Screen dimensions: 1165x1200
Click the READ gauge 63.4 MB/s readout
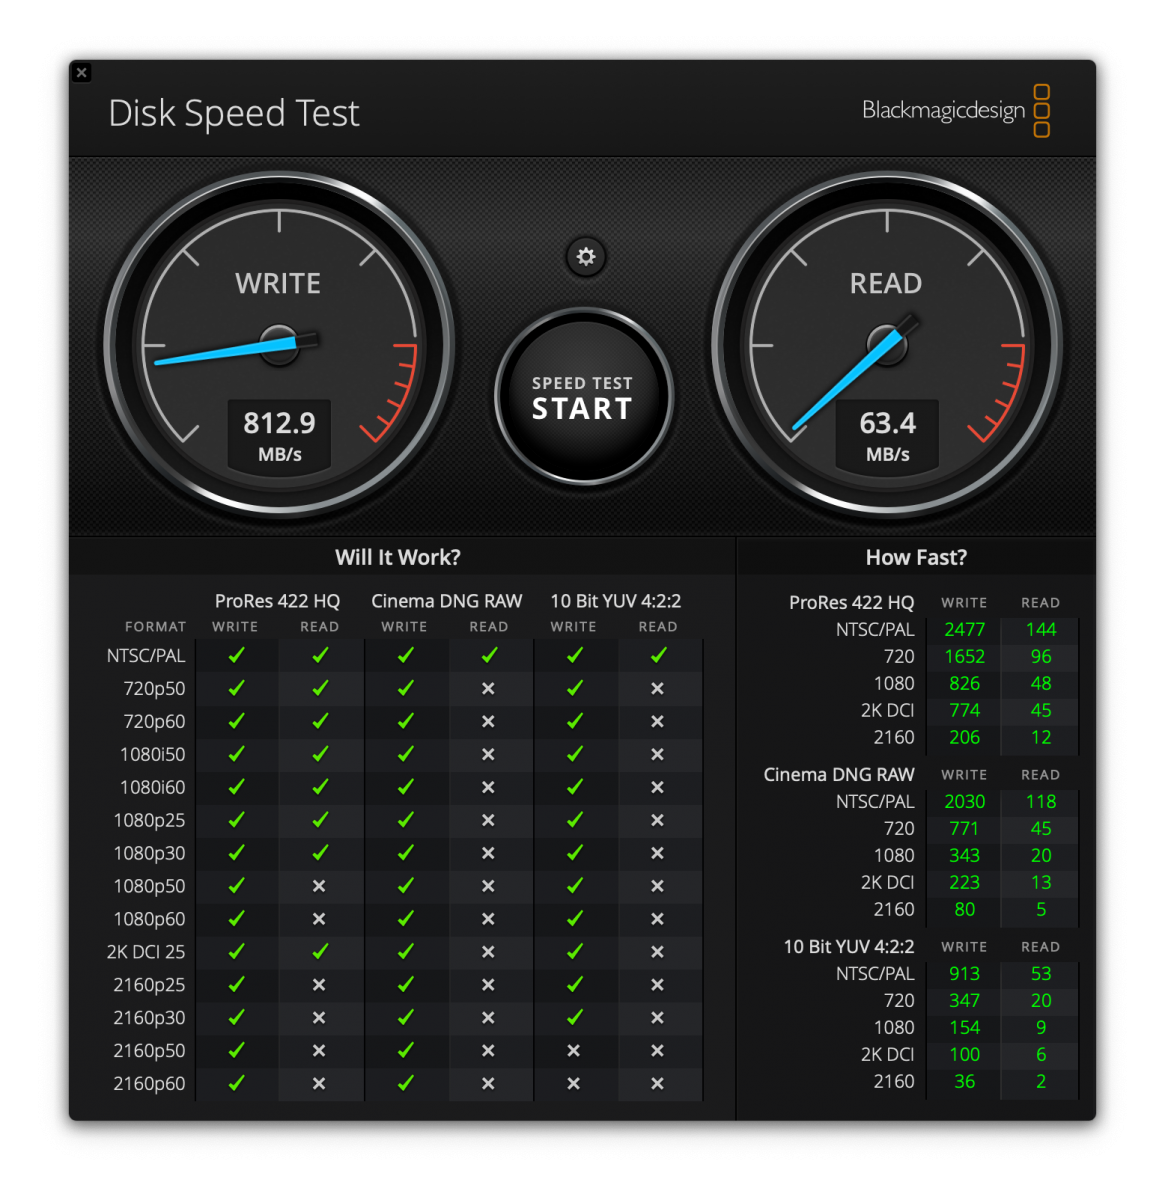[887, 437]
